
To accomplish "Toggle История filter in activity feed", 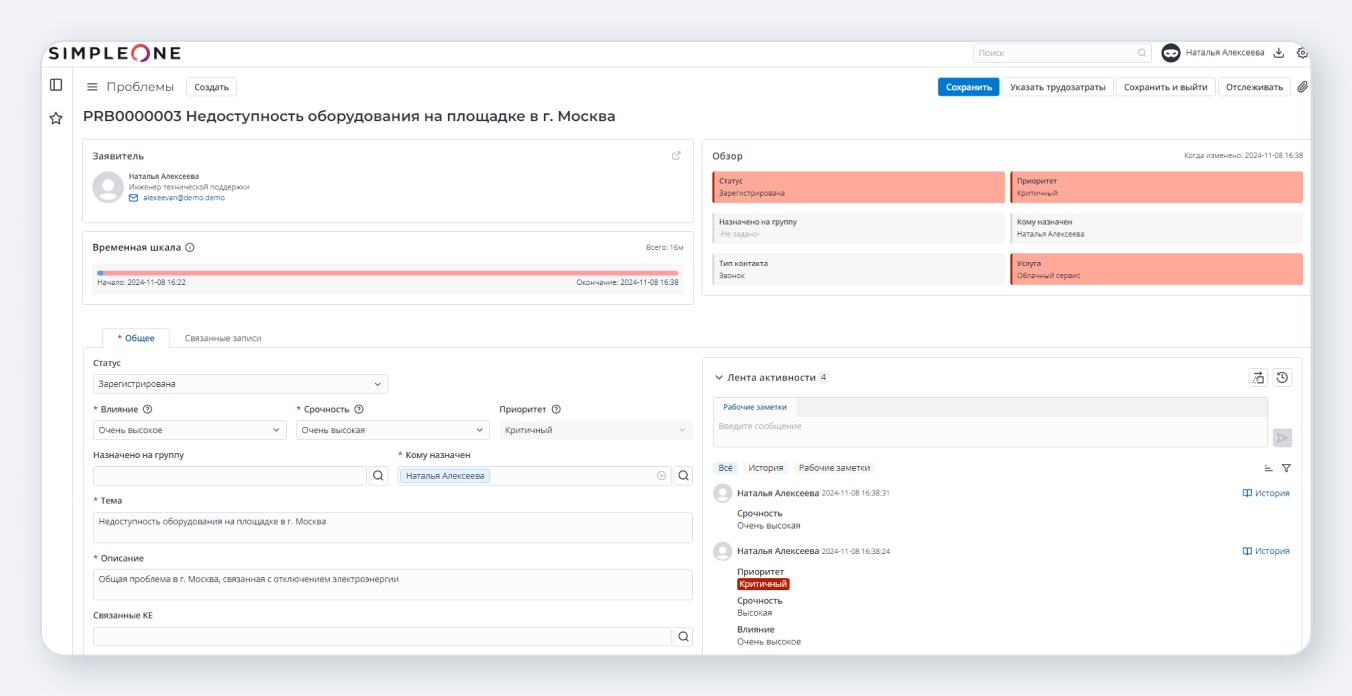I will [766, 468].
